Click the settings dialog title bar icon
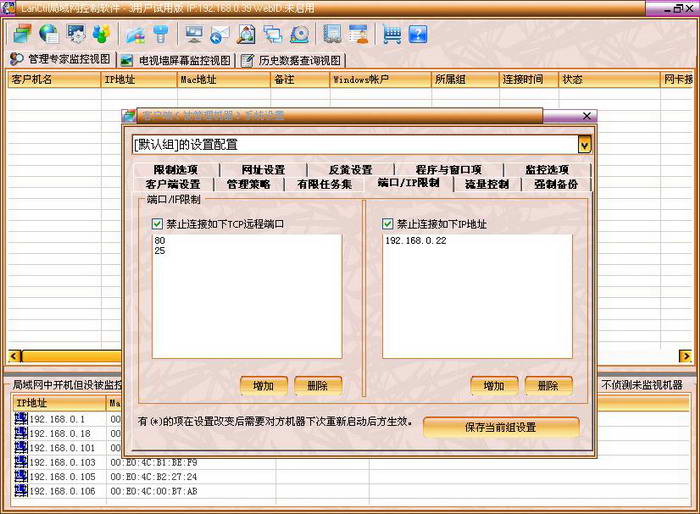Image resolution: width=700 pixels, height=514 pixels. coord(129,115)
